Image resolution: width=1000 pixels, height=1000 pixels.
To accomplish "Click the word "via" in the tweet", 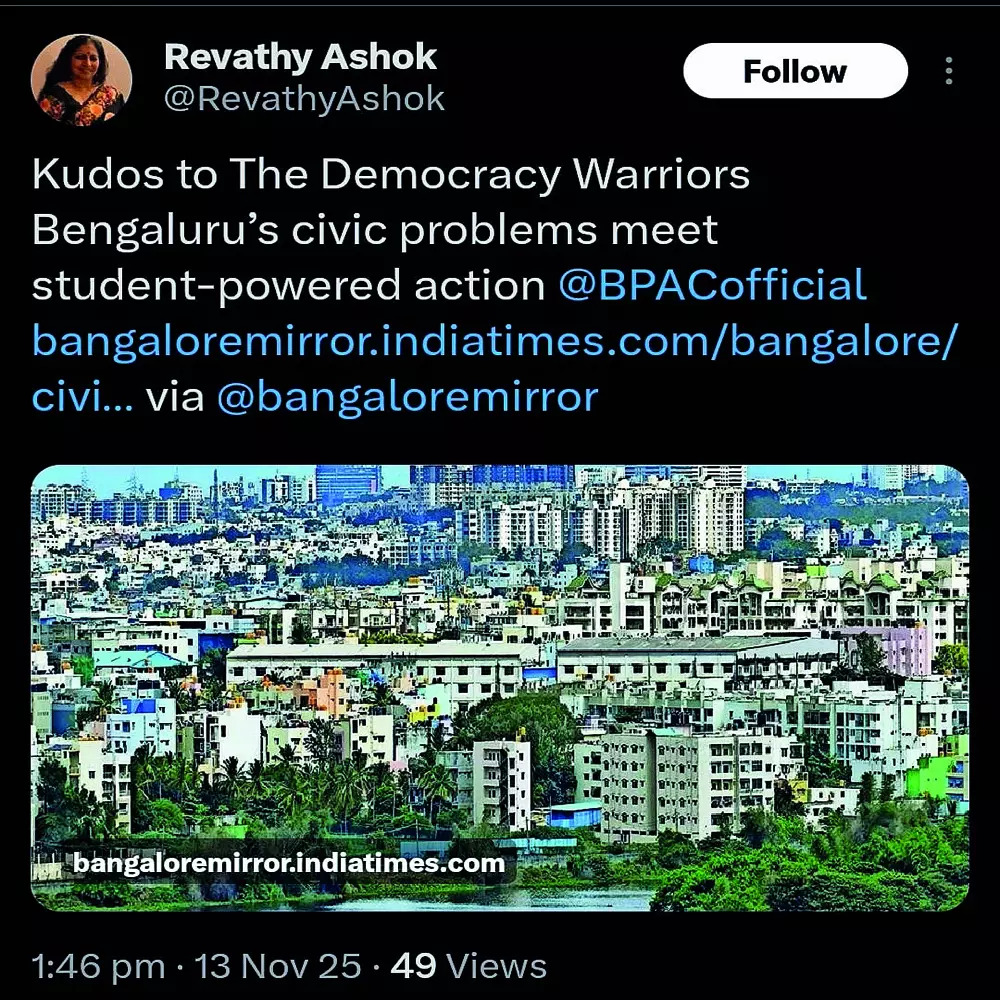I will coord(175,397).
